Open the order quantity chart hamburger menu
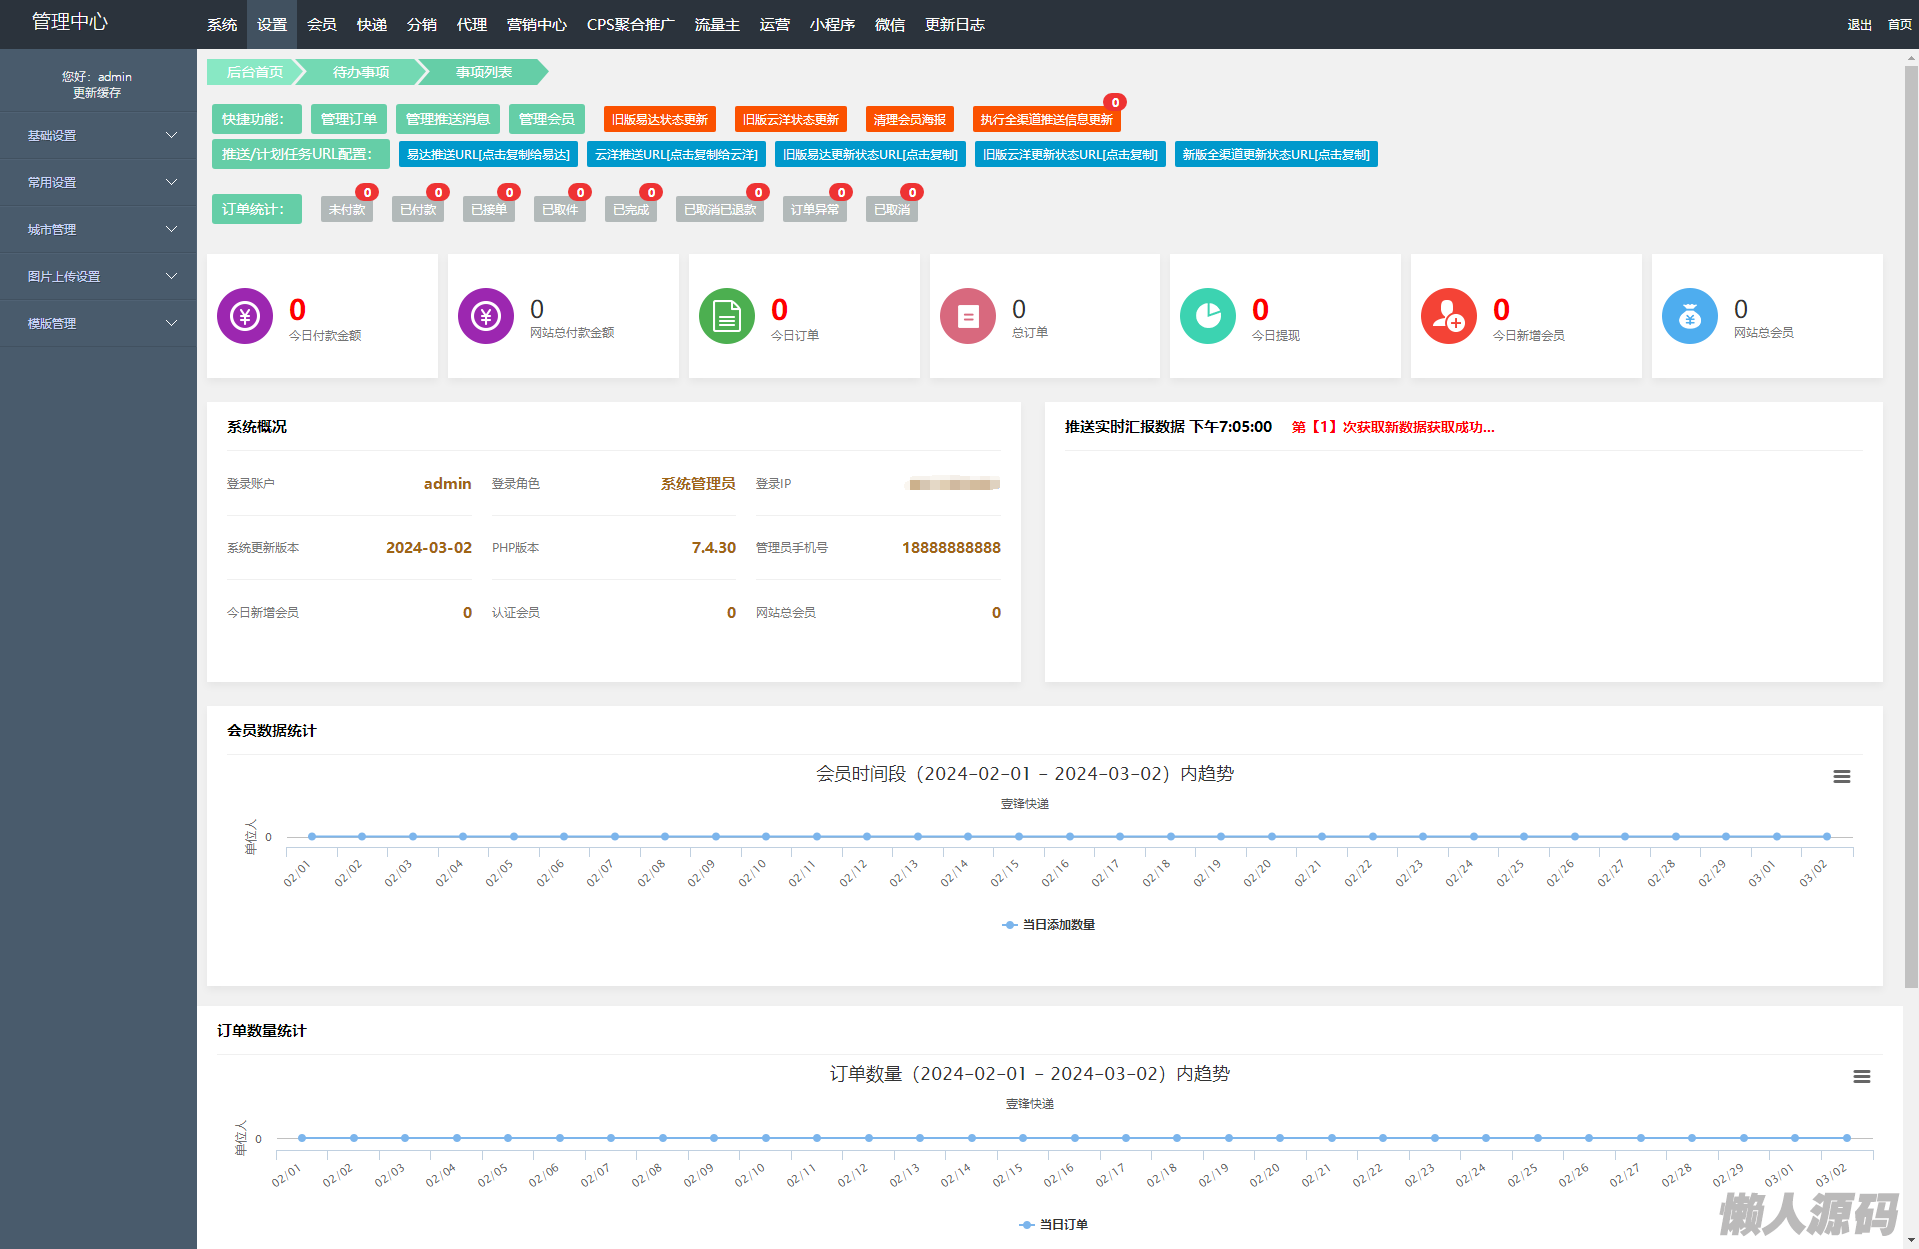 (1861, 1077)
